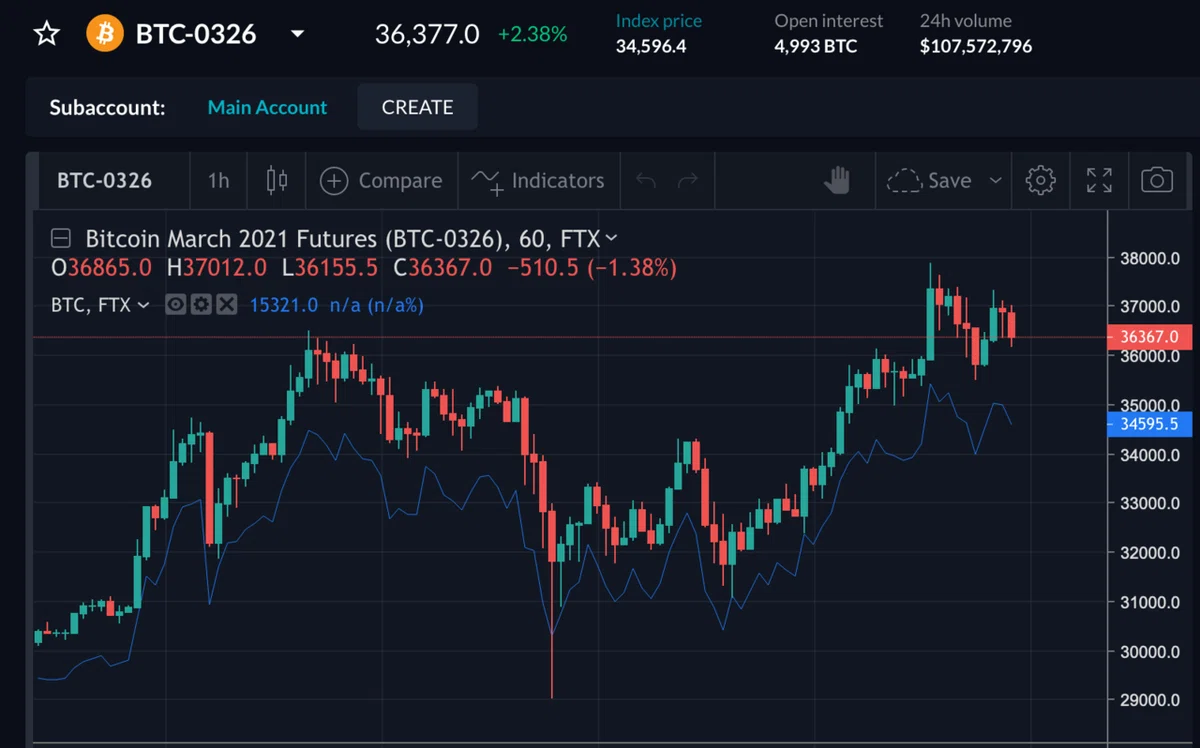The width and height of the screenshot is (1200, 748).
Task: Click the Index price label
Action: pos(659,21)
